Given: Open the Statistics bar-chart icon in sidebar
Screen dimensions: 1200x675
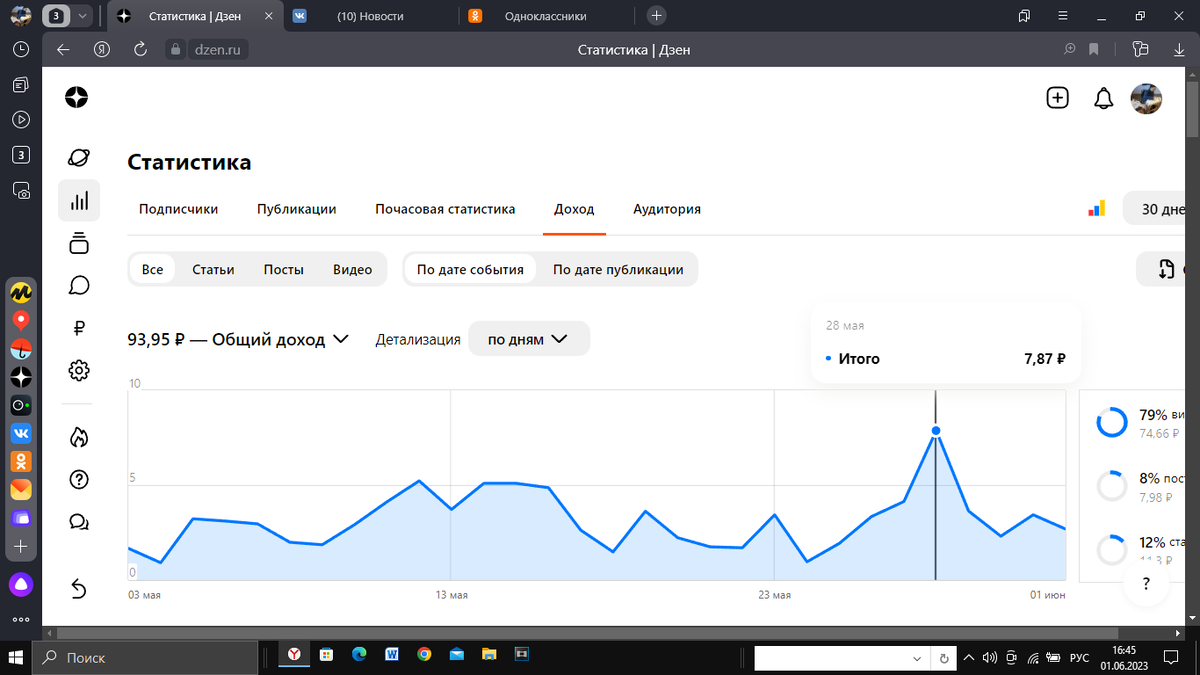Looking at the screenshot, I should click(79, 200).
